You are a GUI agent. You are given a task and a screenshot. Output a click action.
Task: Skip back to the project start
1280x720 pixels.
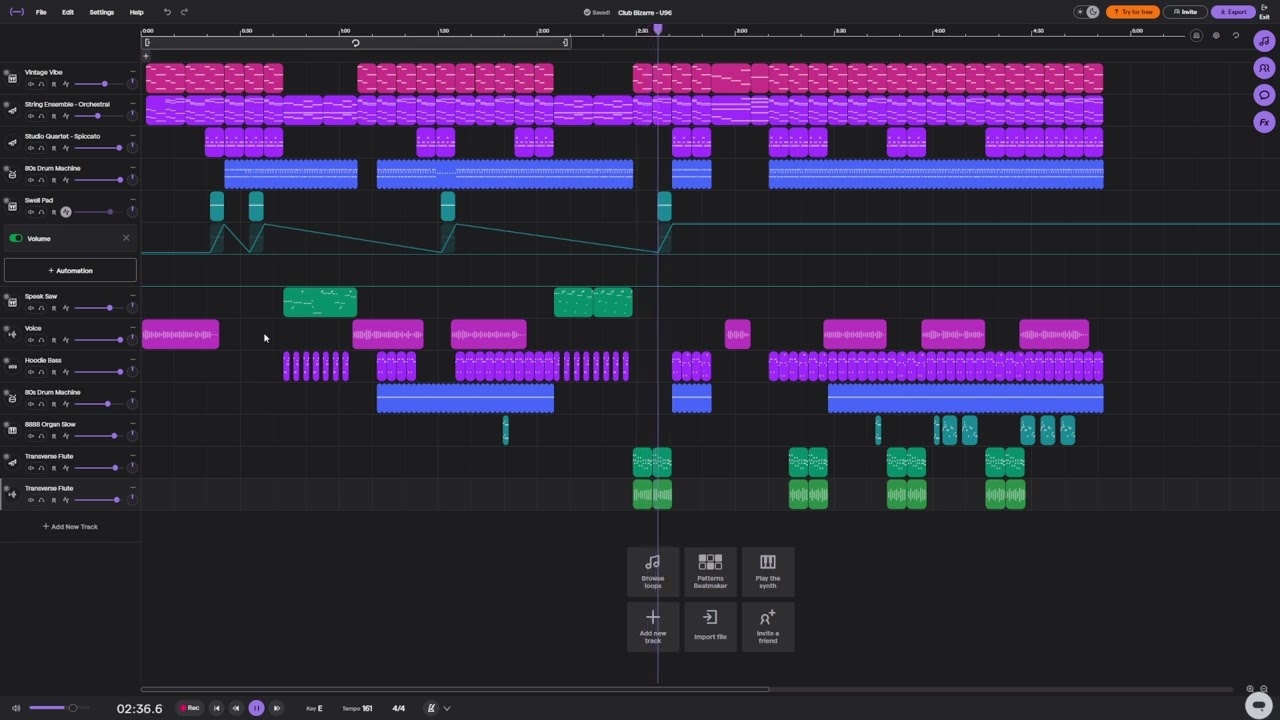217,708
